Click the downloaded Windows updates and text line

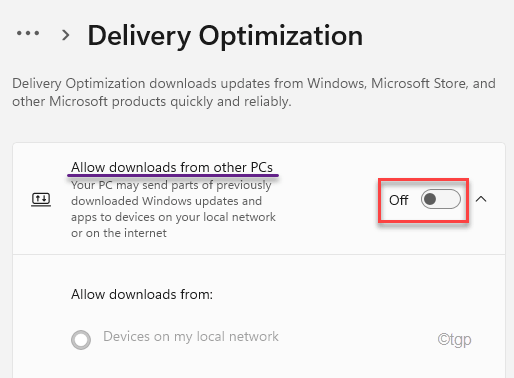coord(166,201)
